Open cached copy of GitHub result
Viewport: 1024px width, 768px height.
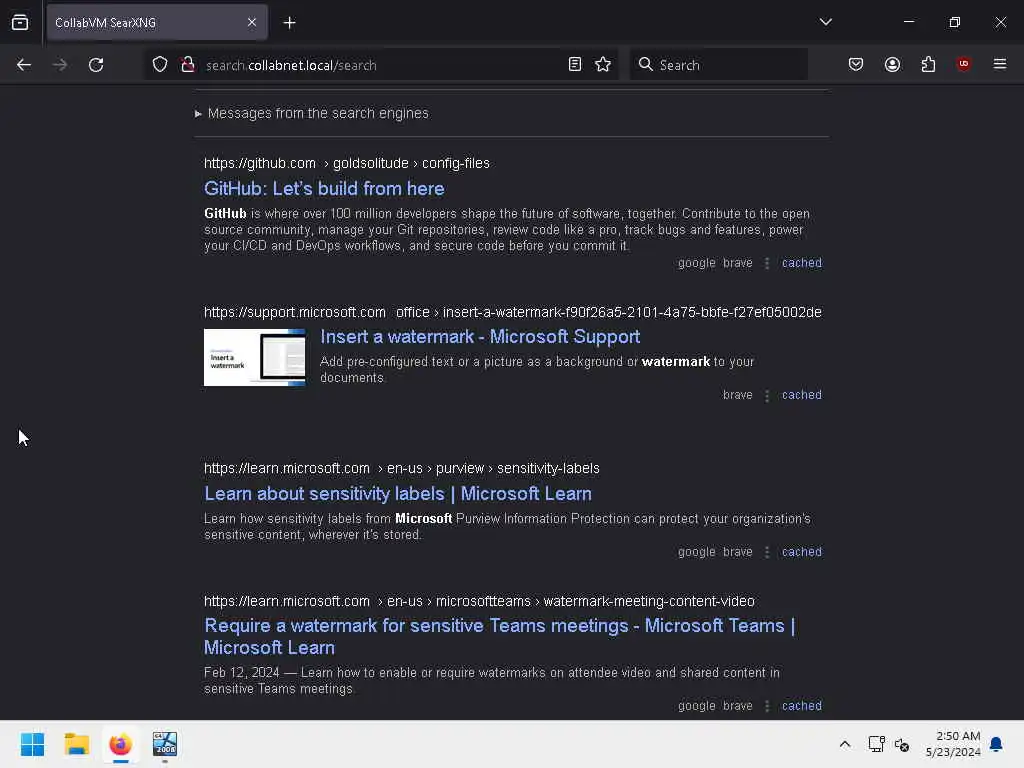(801, 263)
